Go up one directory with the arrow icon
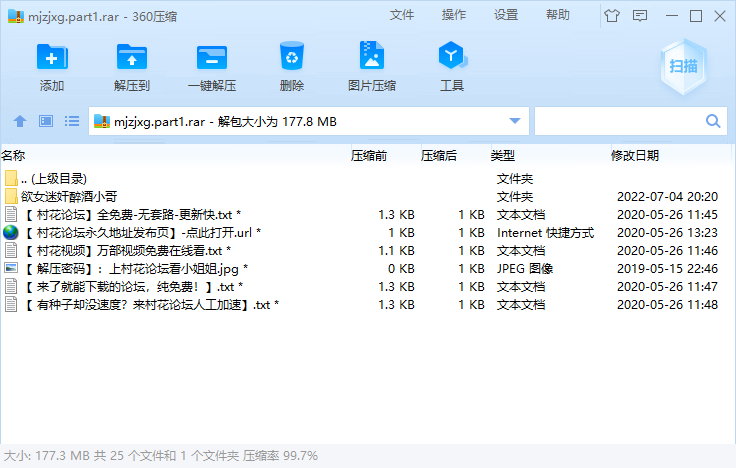Screen dimensions: 736x468 pyautogui.click(x=19, y=121)
